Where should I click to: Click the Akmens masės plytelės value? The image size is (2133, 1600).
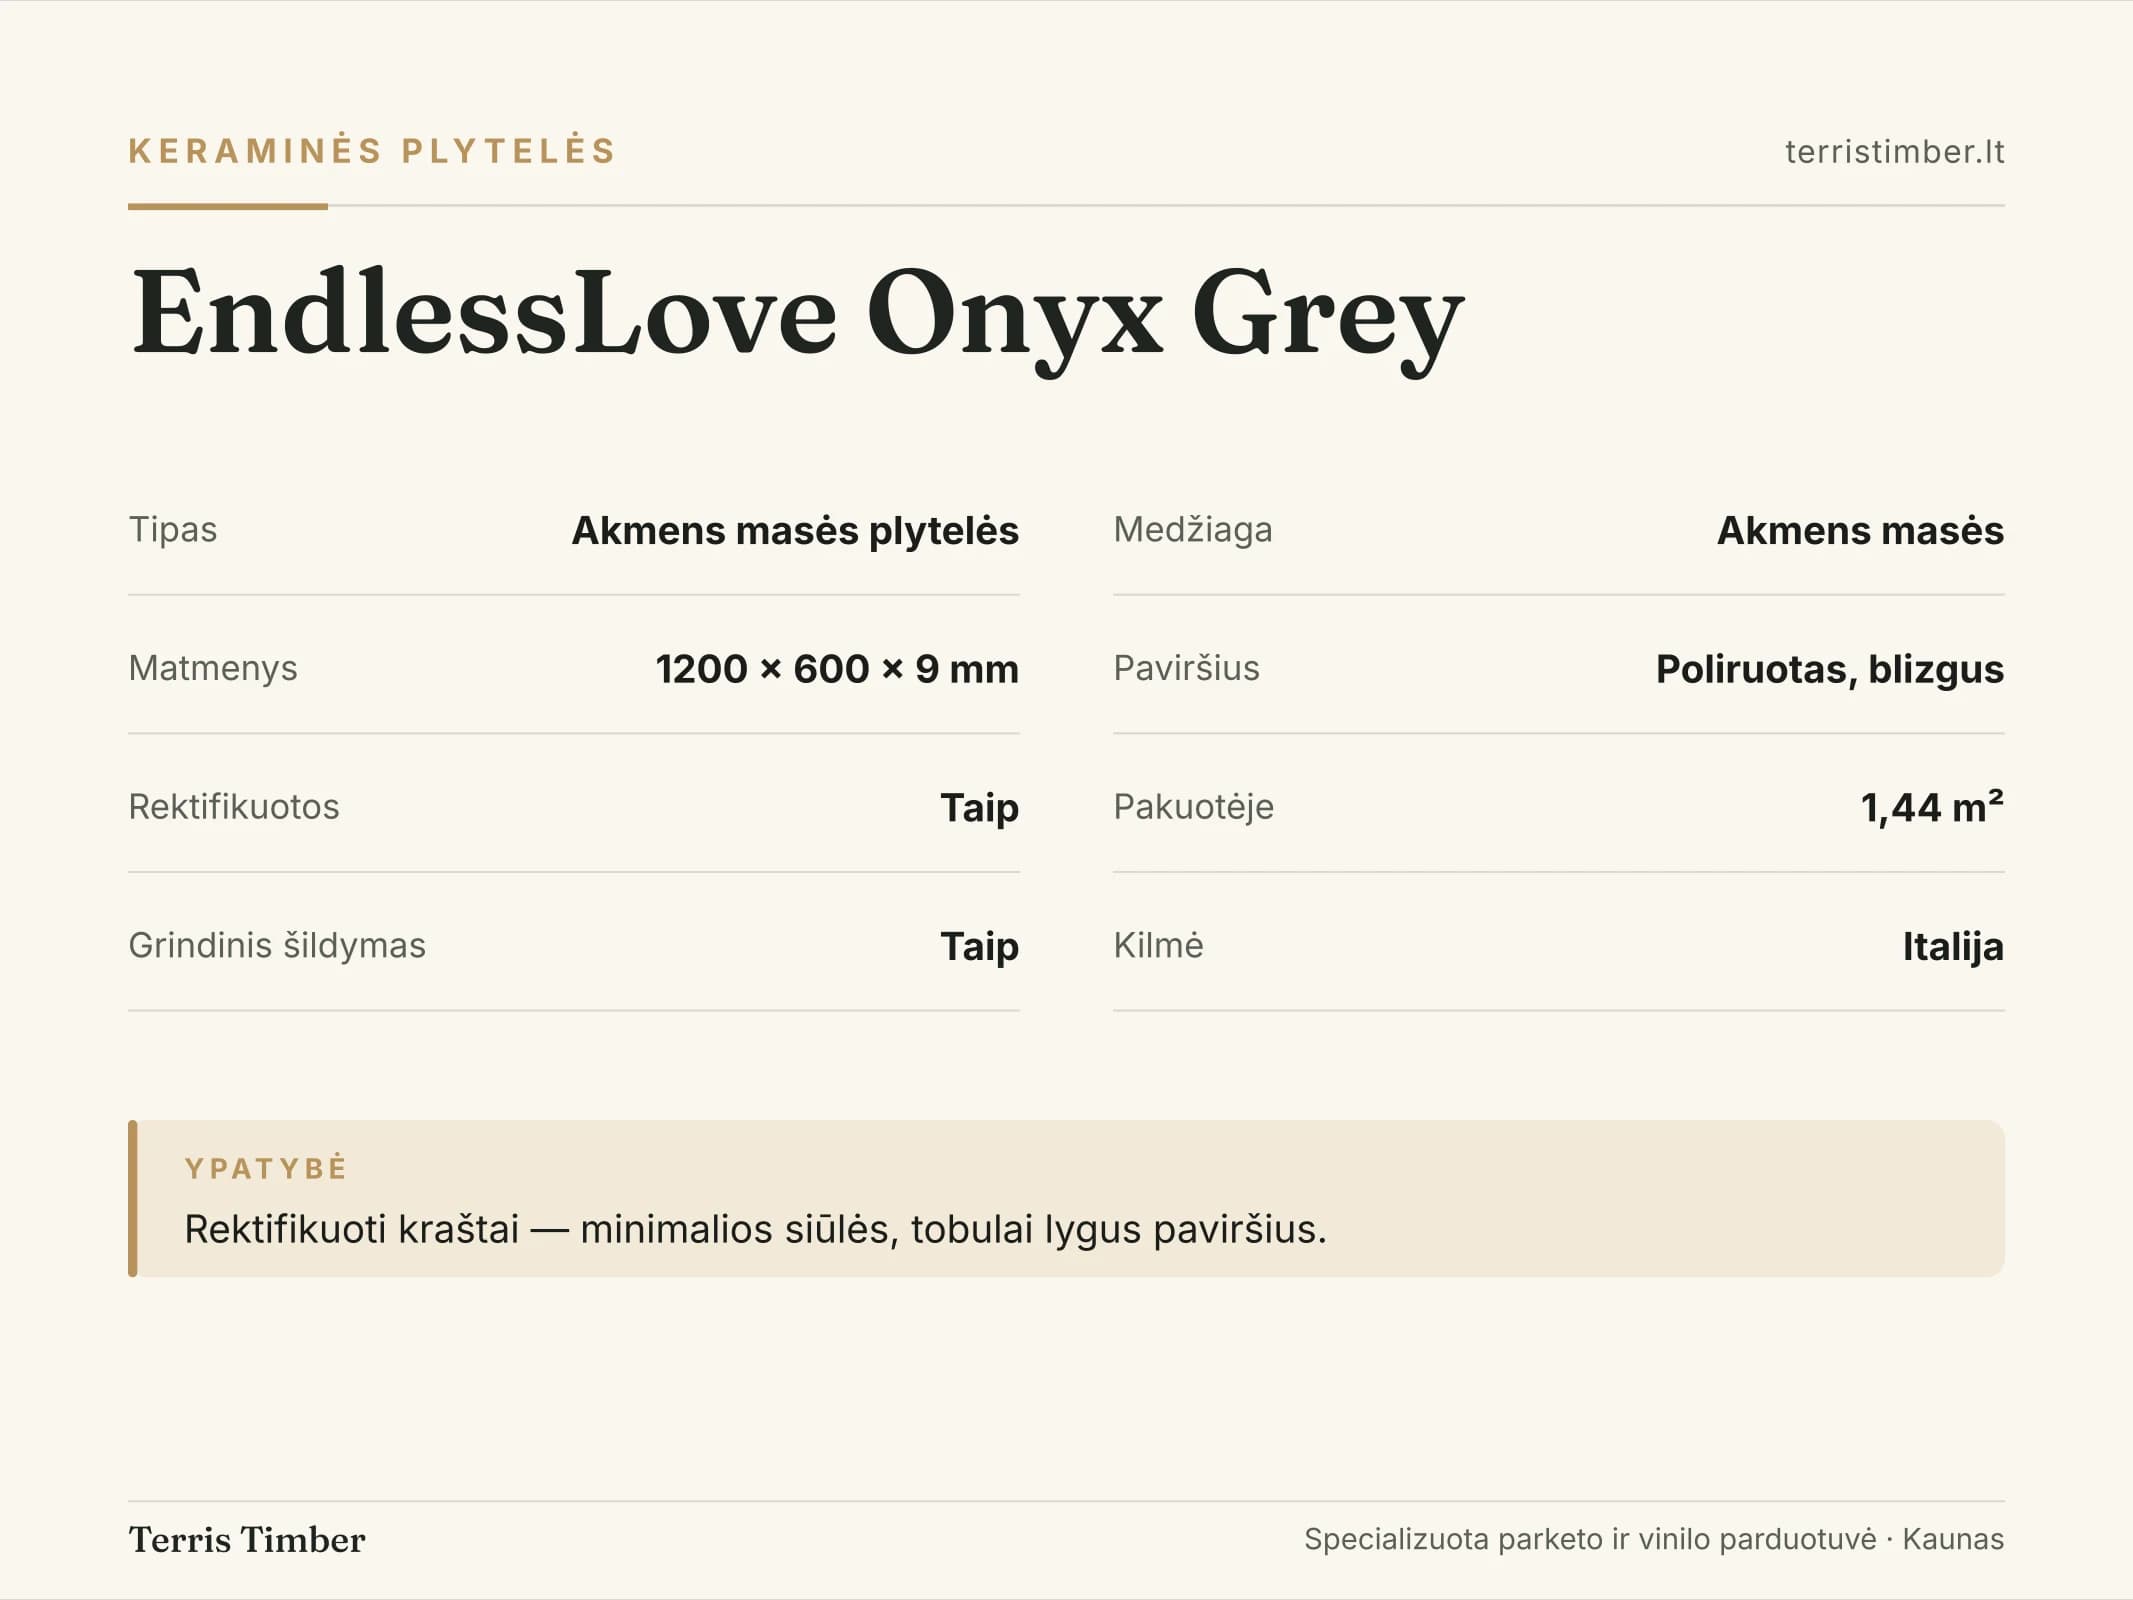[795, 531]
